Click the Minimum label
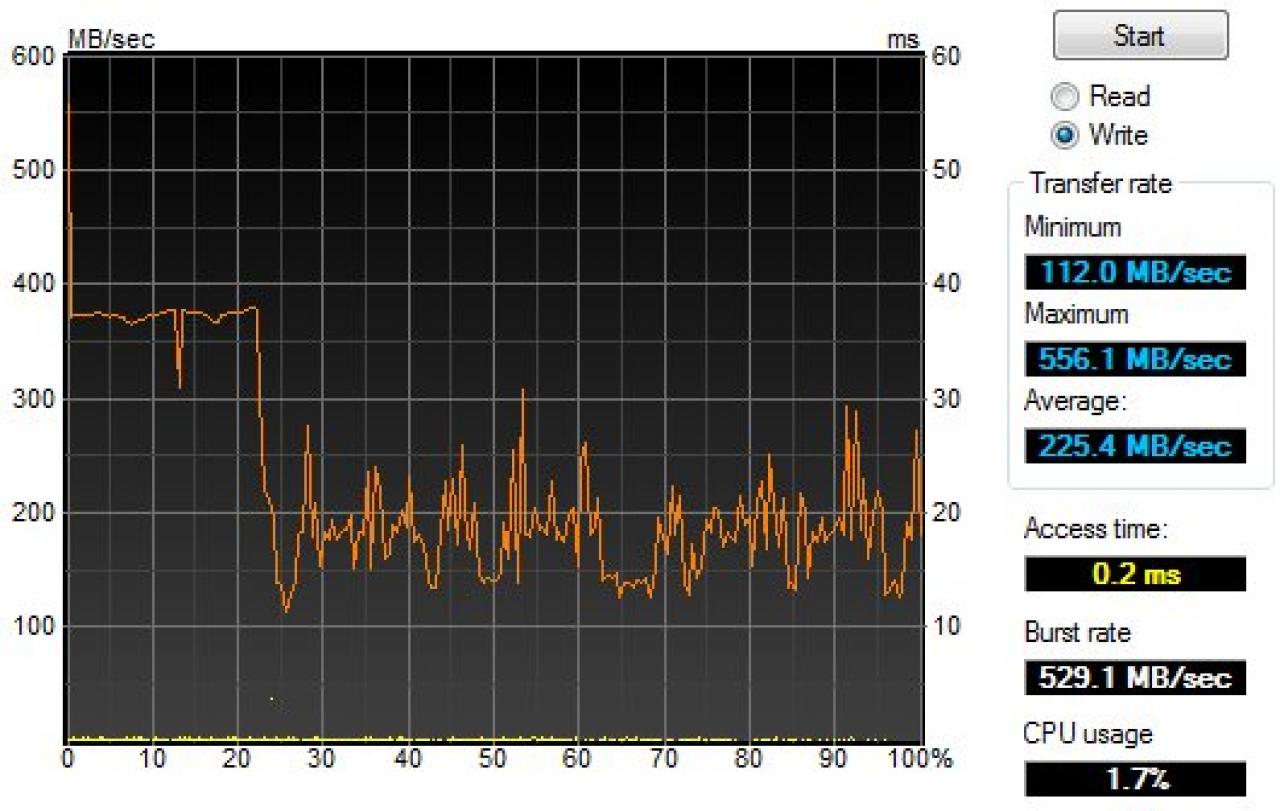 1073,227
